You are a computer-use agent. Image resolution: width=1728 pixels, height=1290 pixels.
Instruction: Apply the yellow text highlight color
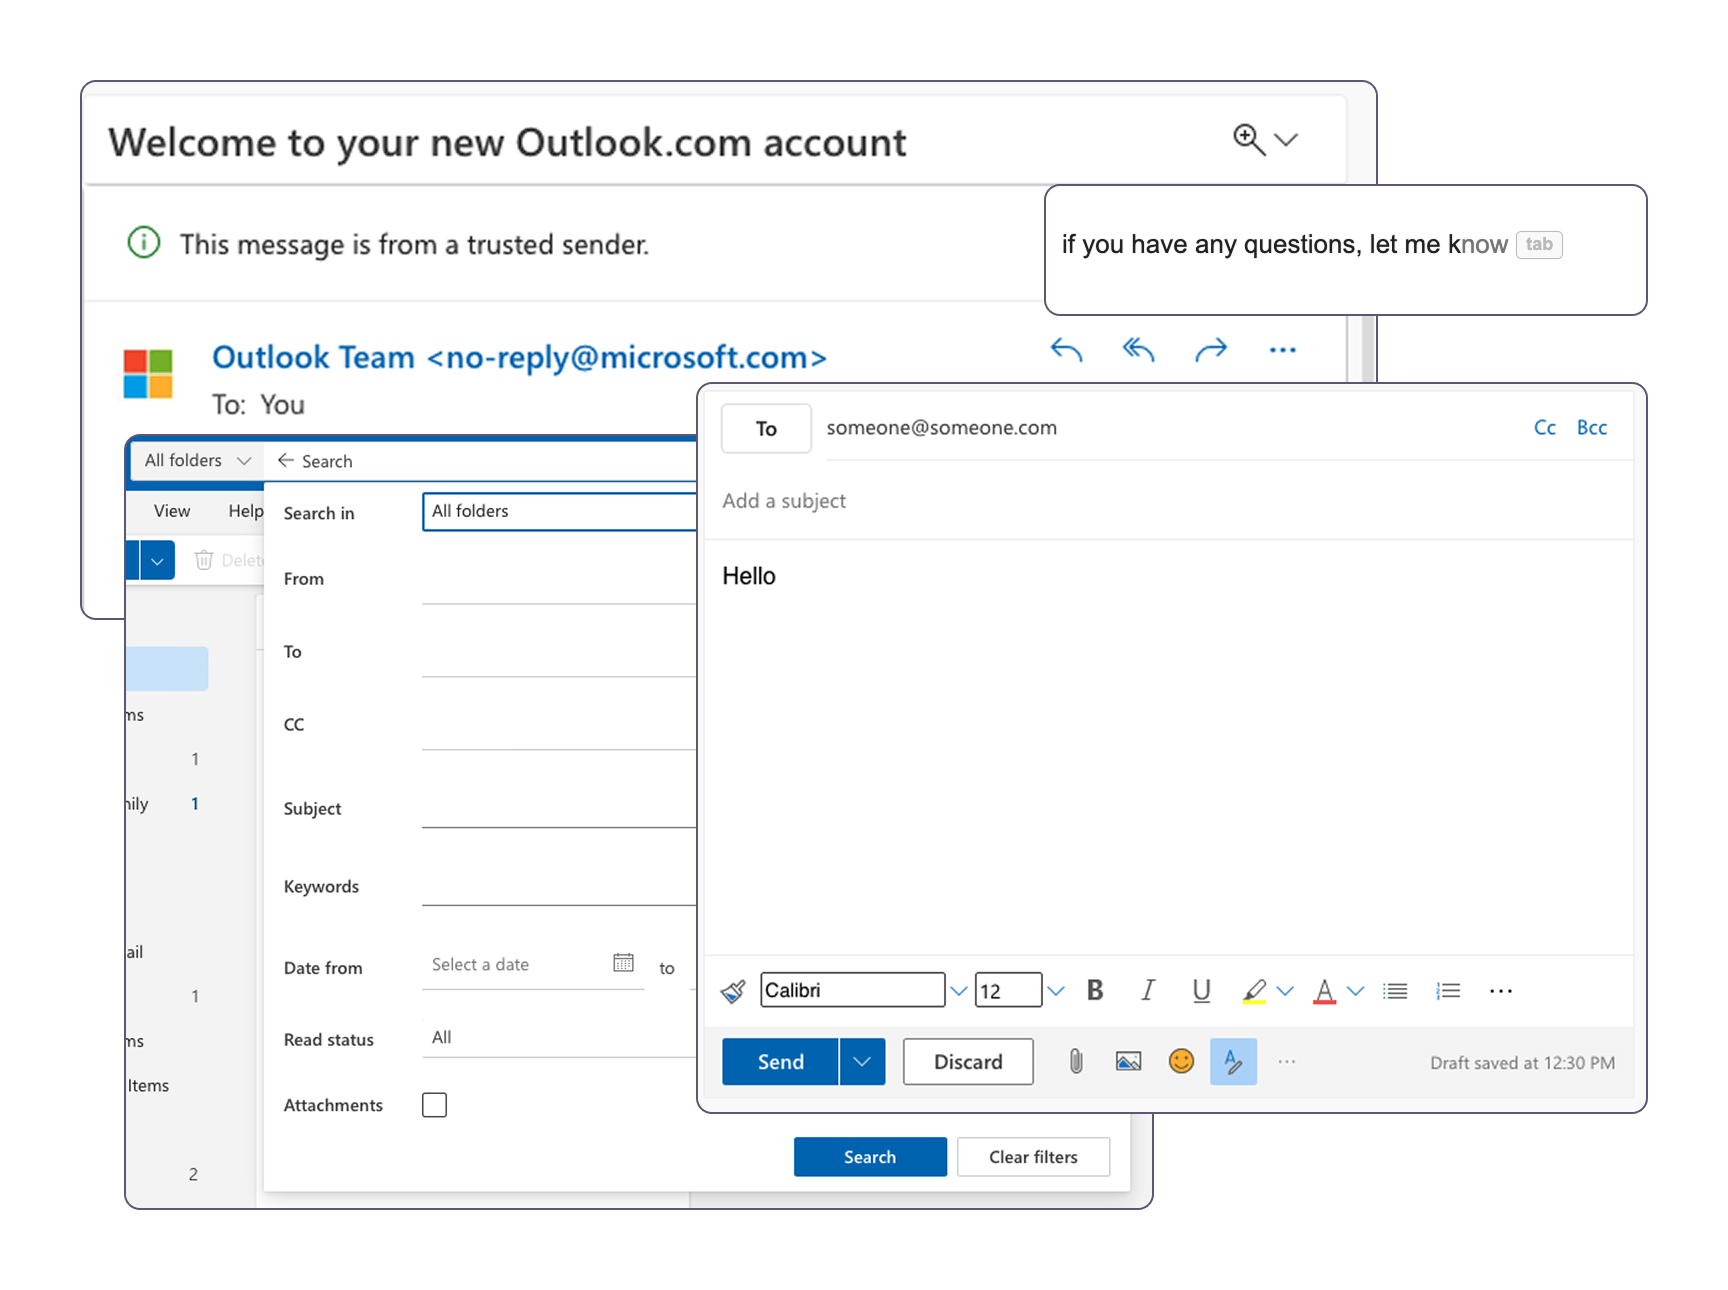click(x=1254, y=991)
